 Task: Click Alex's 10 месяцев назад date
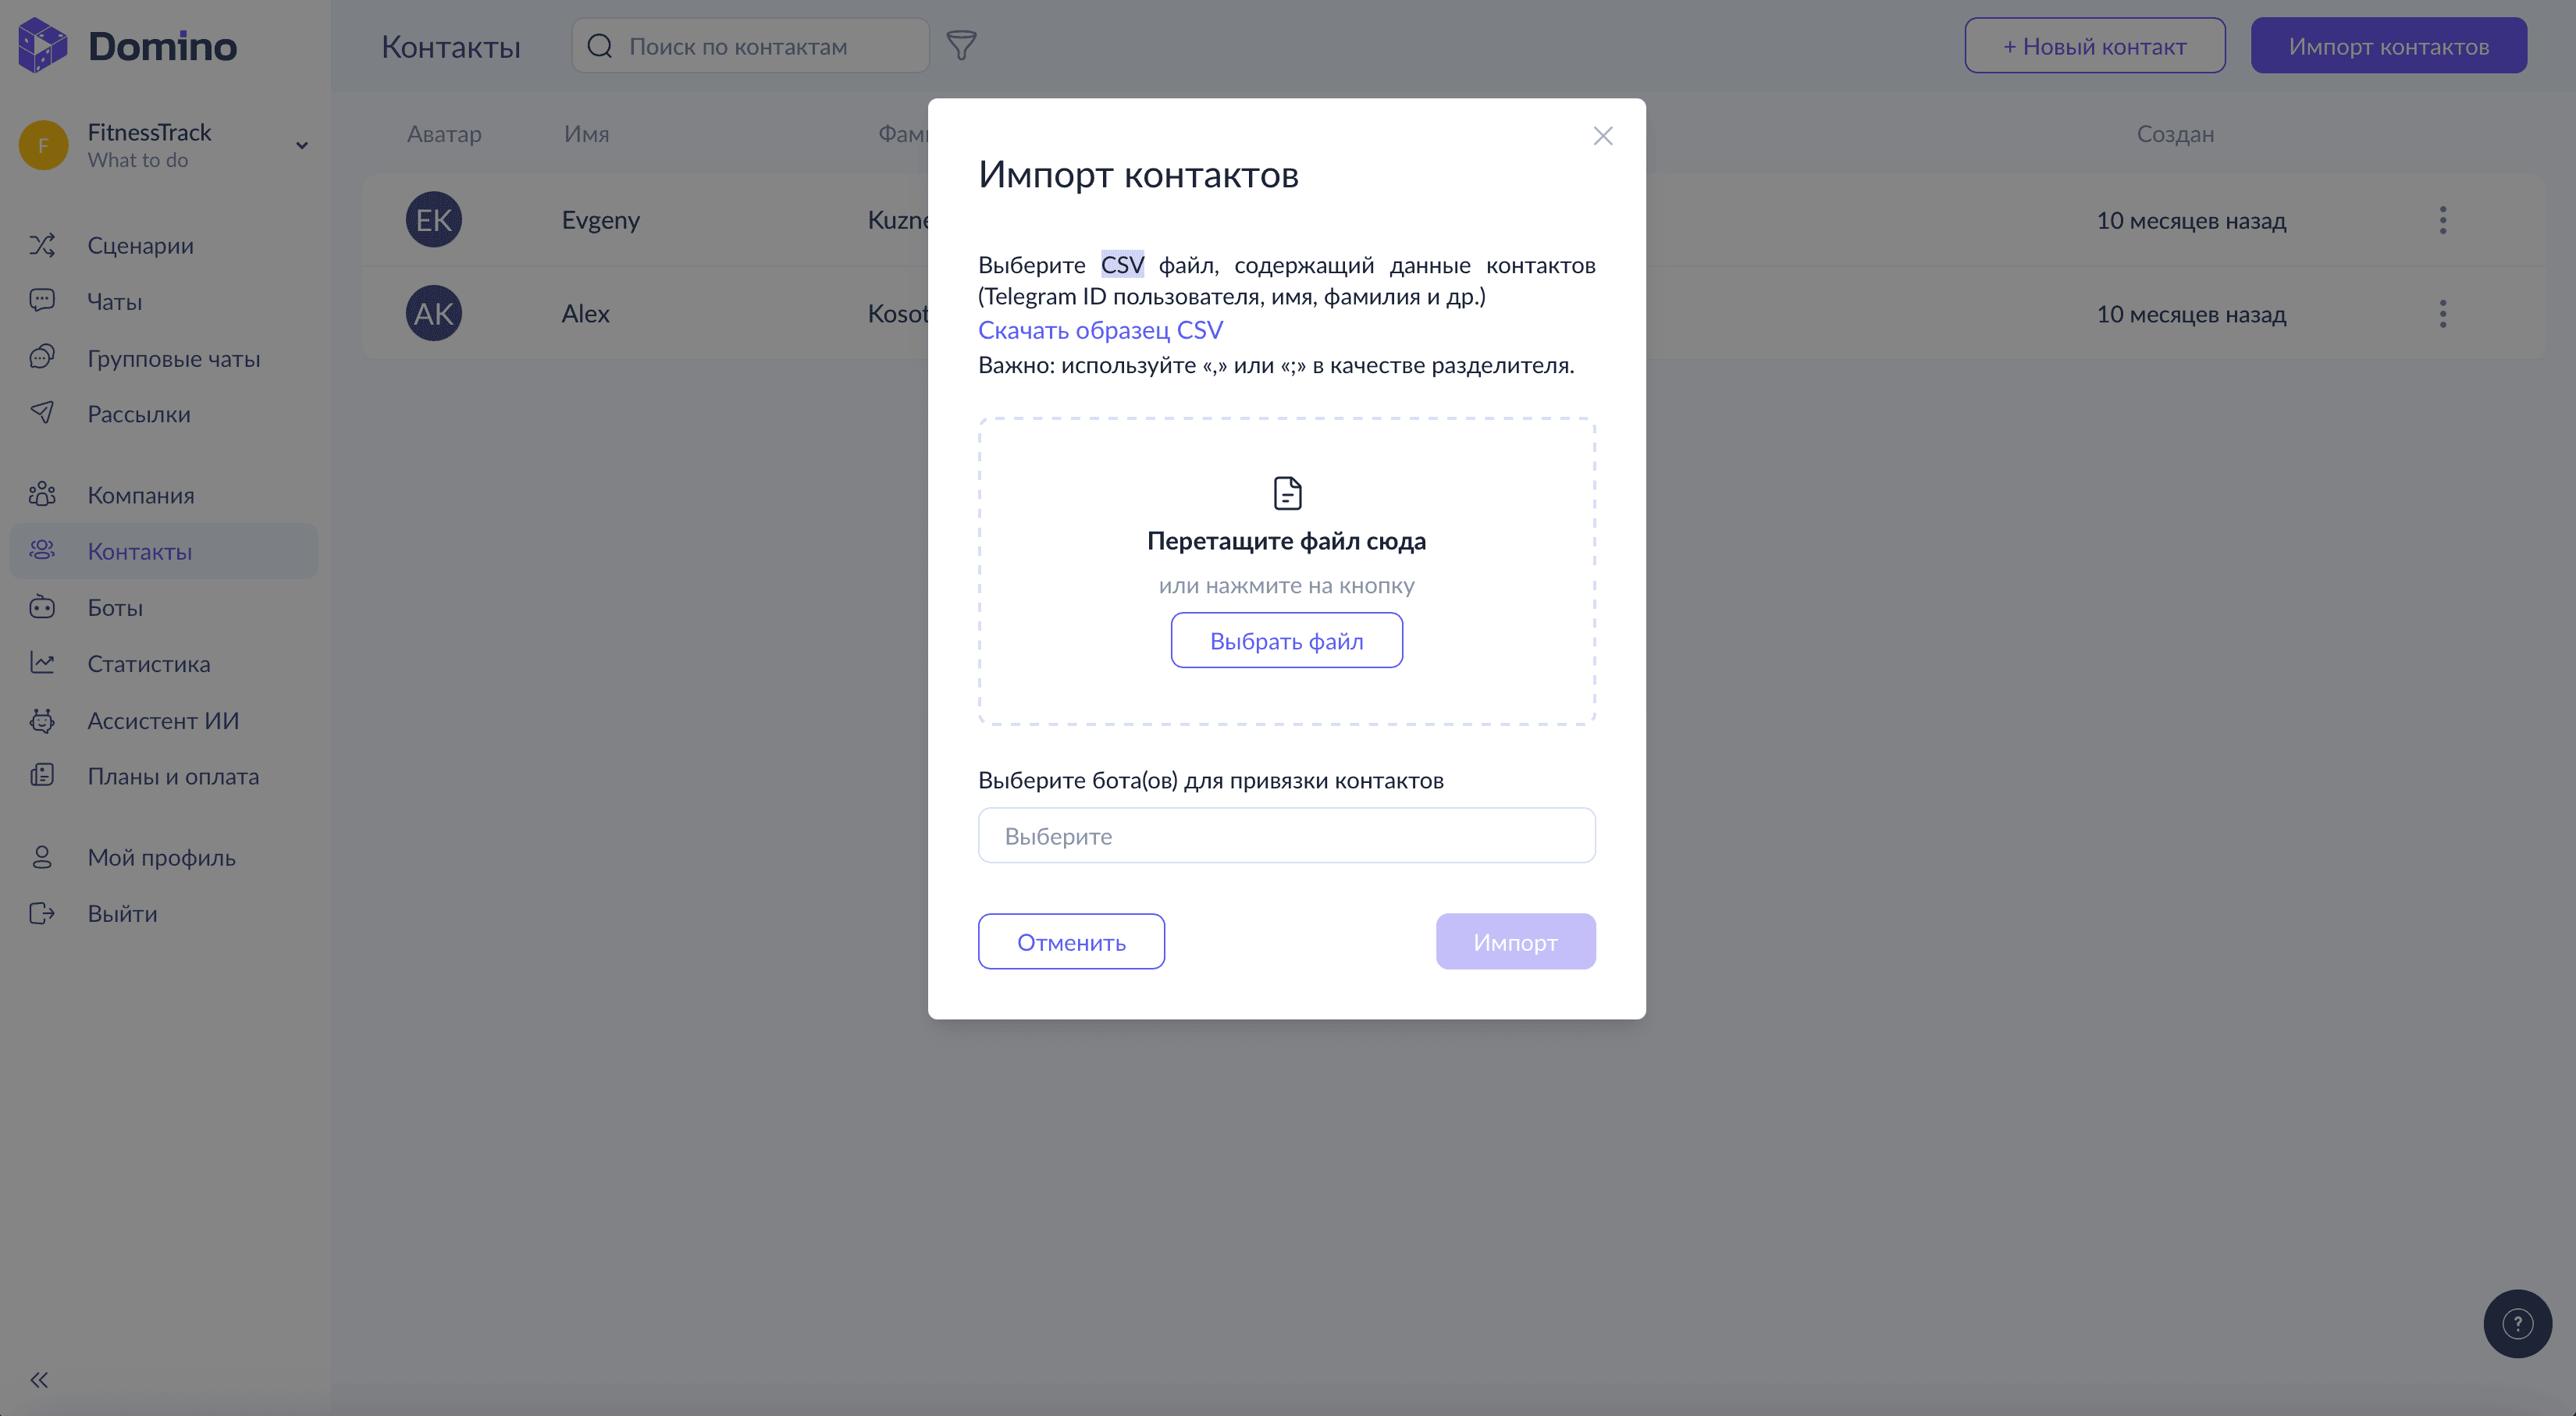[2190, 313]
